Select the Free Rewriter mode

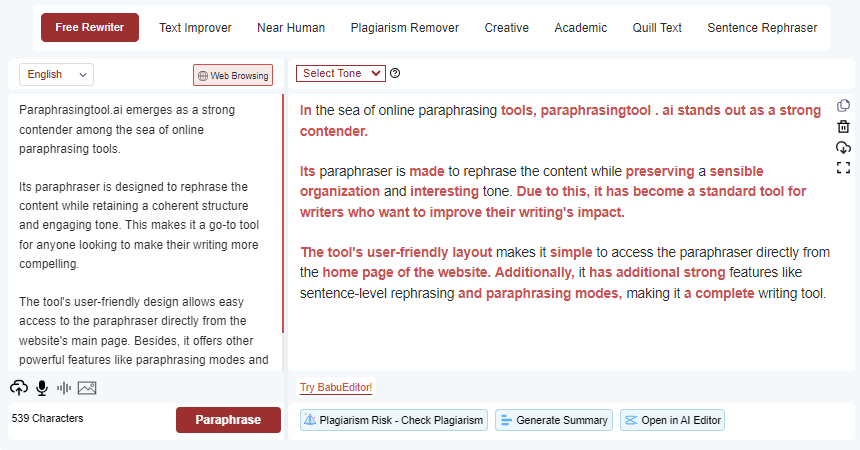90,27
